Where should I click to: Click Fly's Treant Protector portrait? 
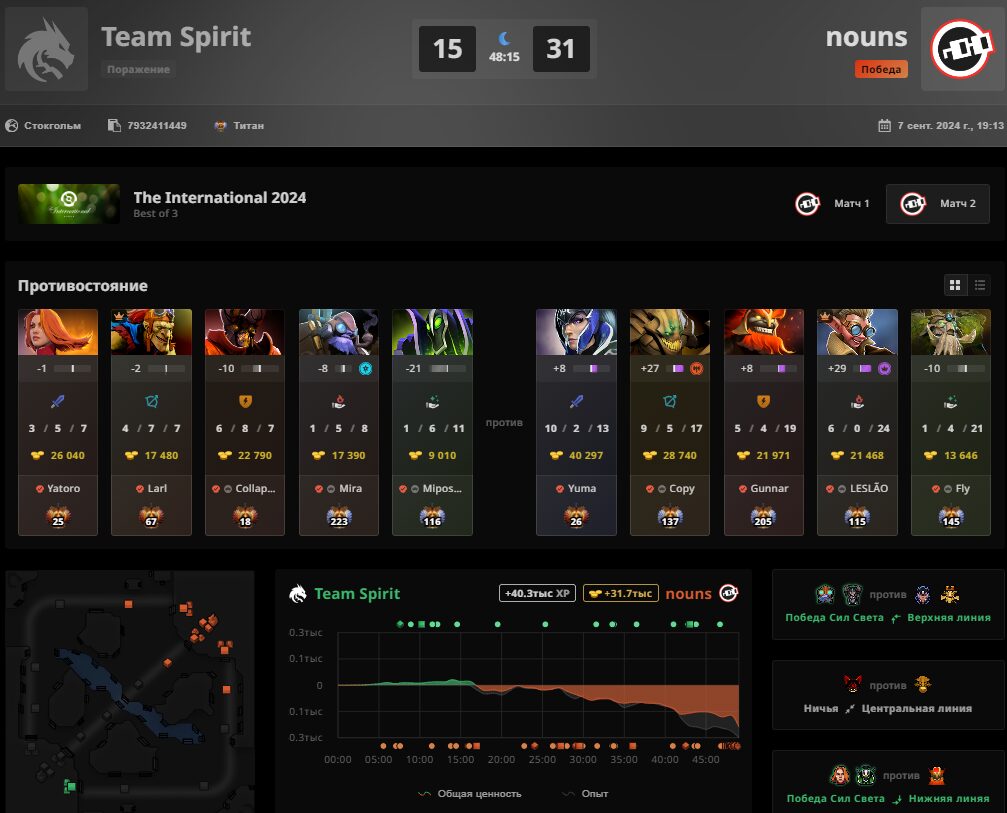point(950,332)
